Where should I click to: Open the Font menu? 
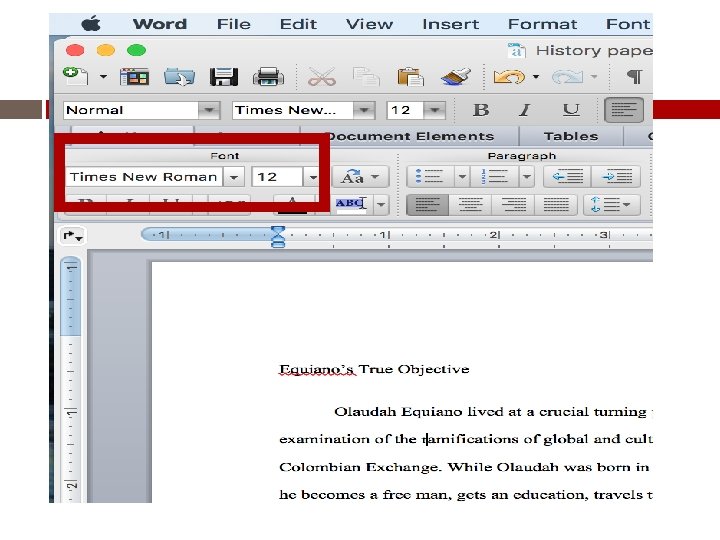click(628, 24)
